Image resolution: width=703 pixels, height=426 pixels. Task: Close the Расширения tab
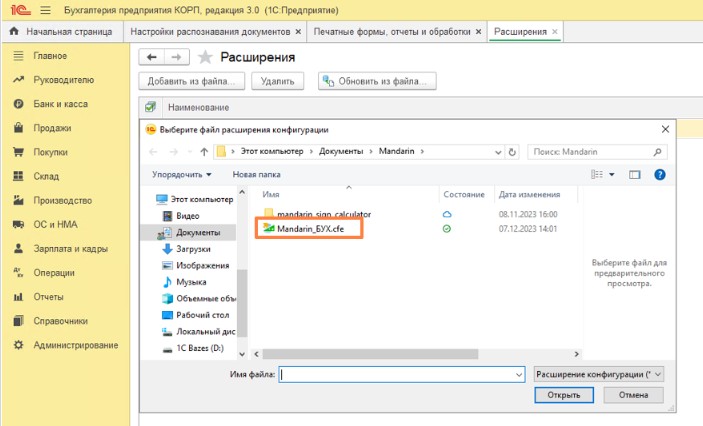[x=555, y=32]
